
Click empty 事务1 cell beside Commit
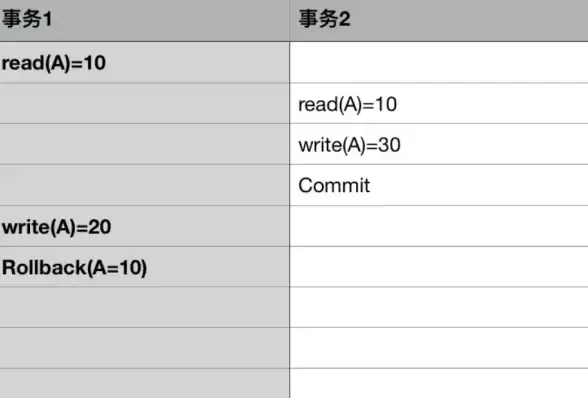[x=145, y=185]
